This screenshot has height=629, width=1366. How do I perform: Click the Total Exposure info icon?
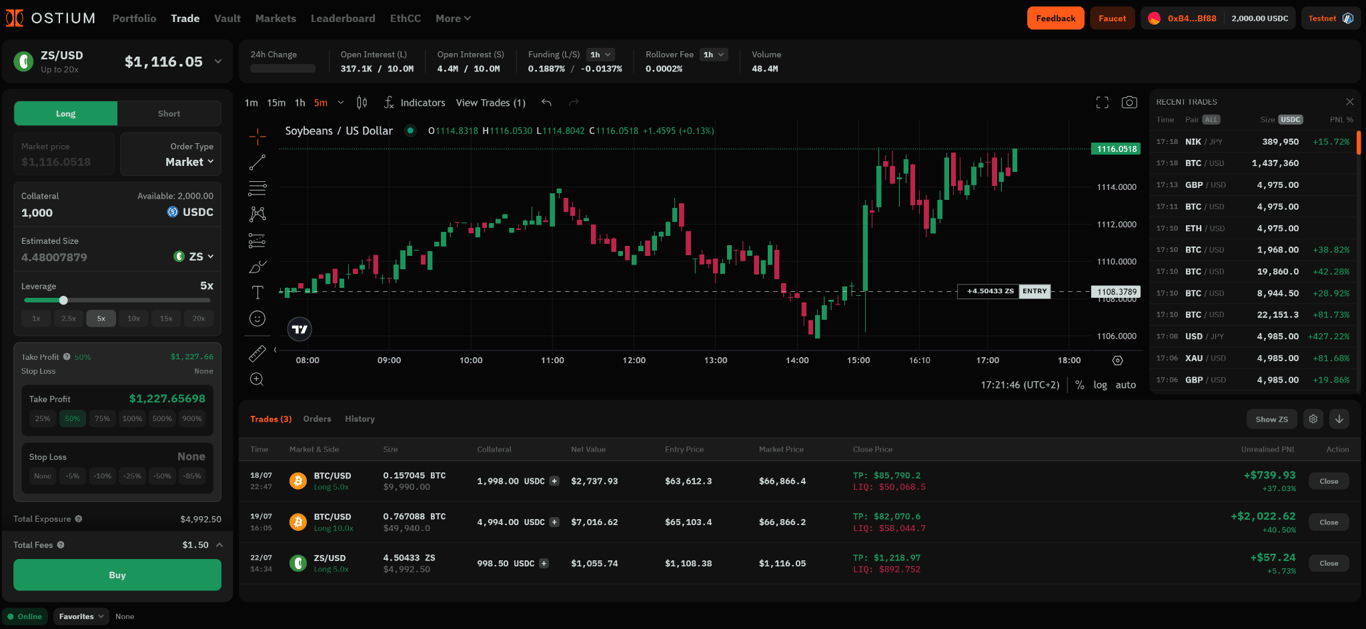point(79,519)
